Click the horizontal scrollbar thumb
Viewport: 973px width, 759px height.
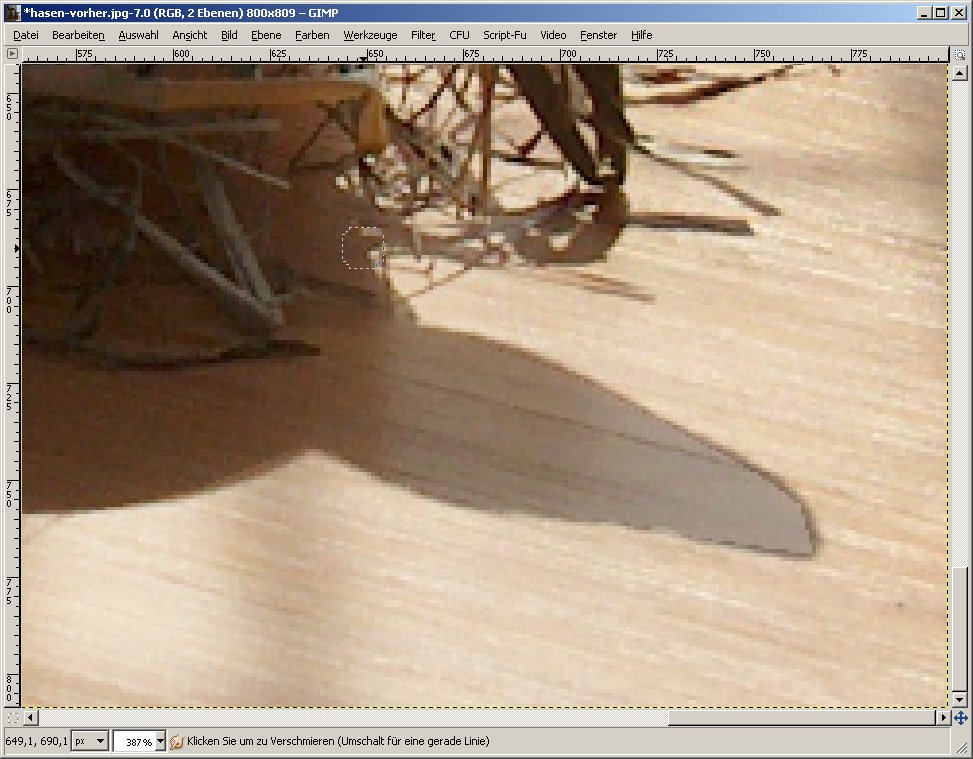[802, 718]
